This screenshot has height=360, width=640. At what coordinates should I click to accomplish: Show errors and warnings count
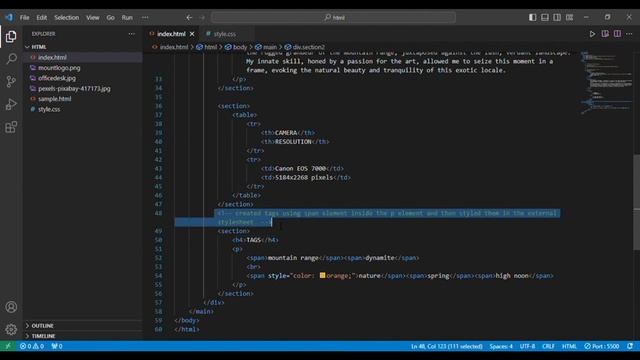pyautogui.click(x=32, y=346)
